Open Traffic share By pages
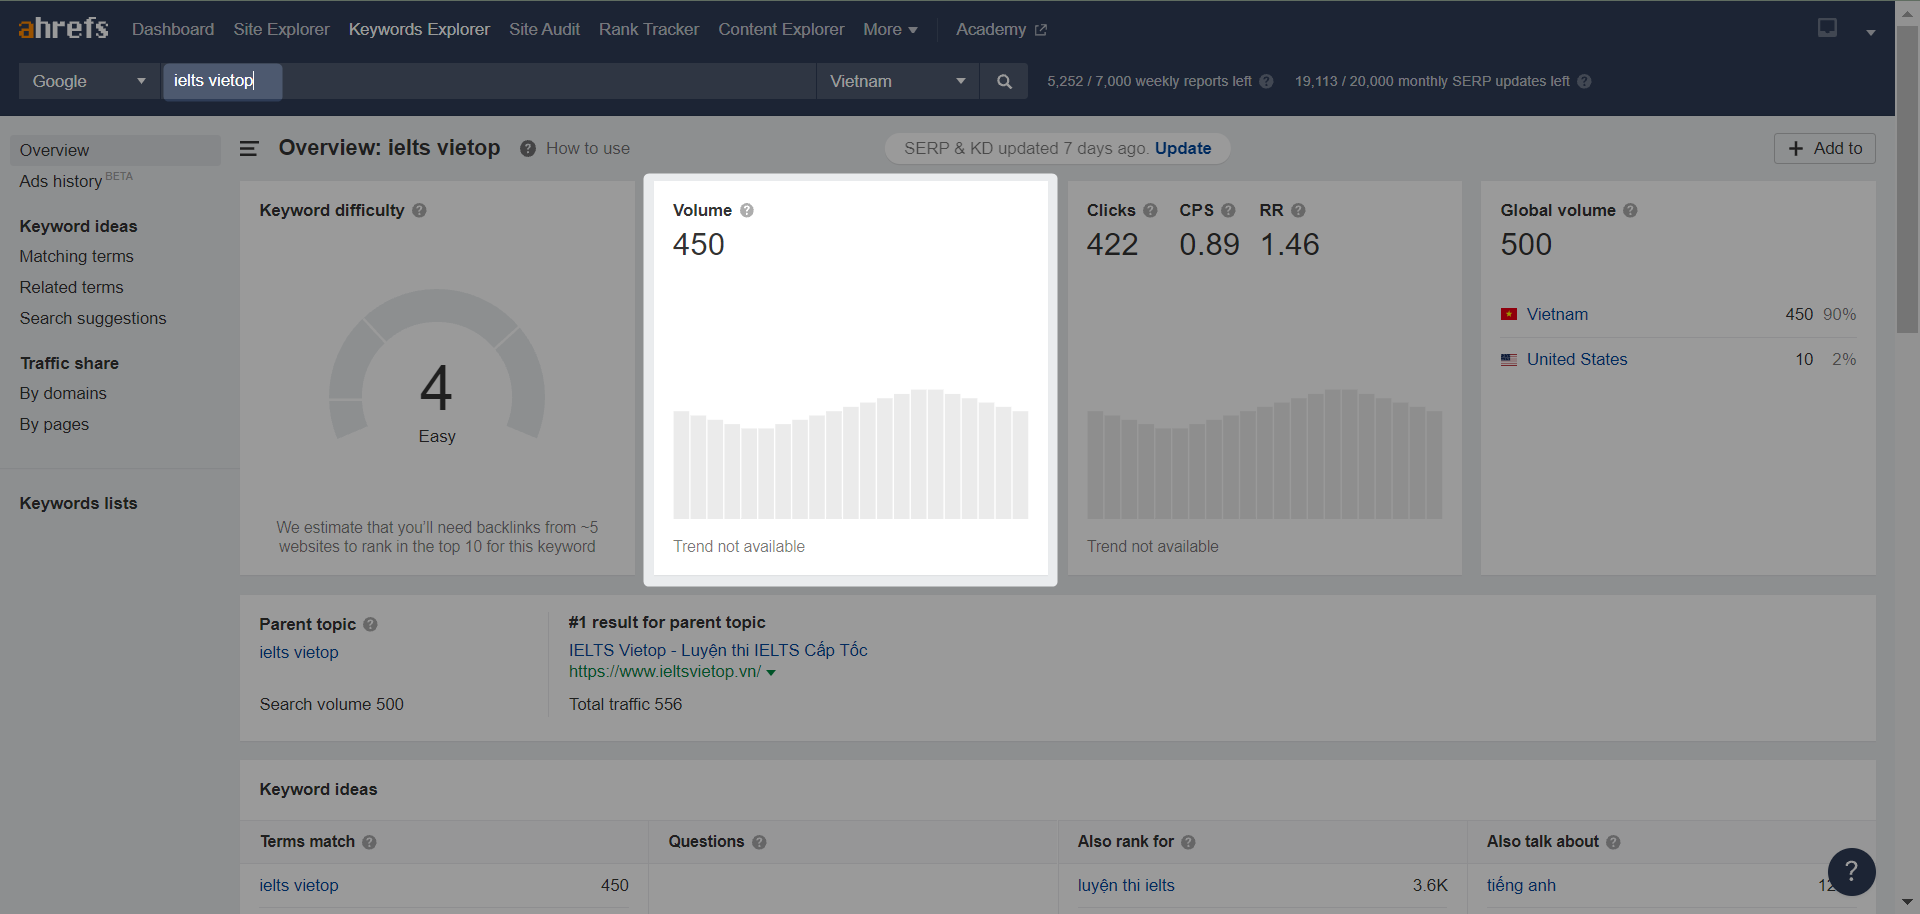The width and height of the screenshot is (1920, 914). [x=54, y=424]
